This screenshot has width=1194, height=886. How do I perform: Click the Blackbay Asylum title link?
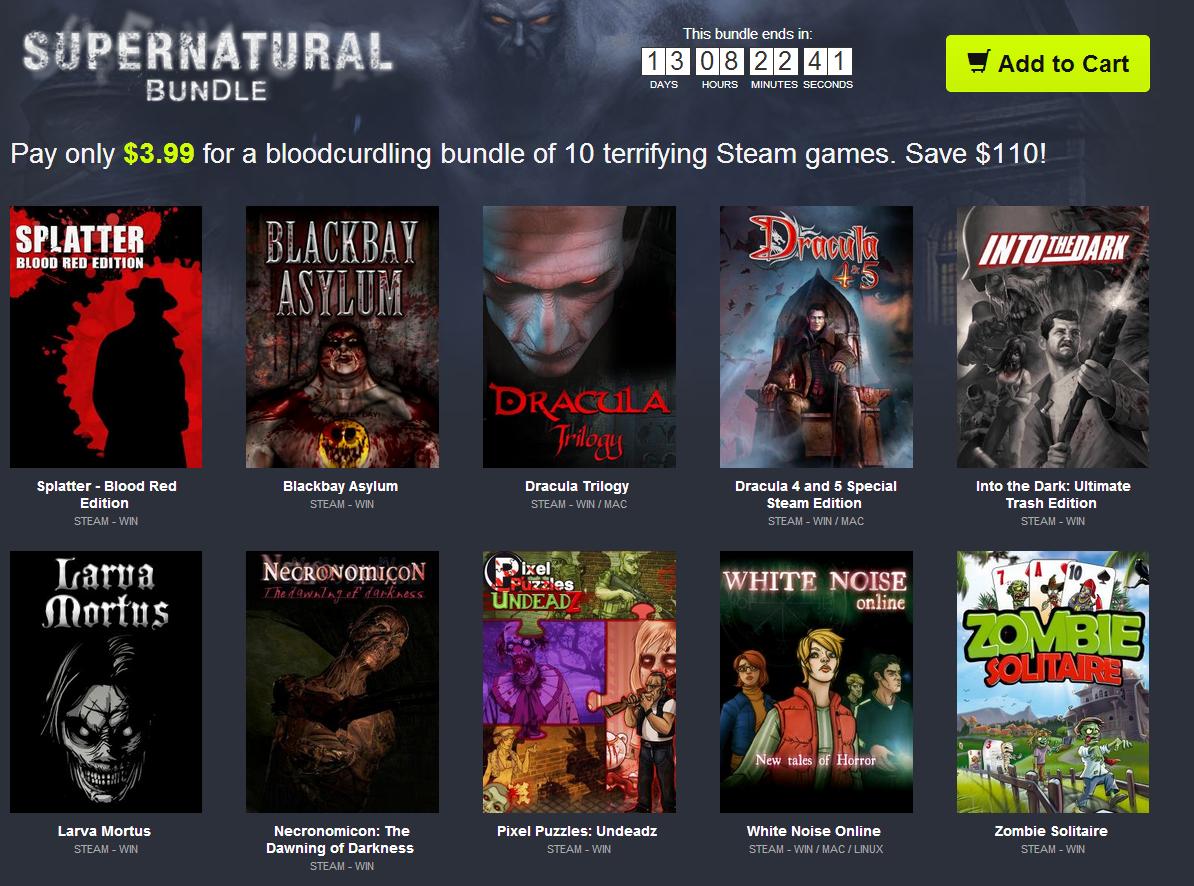click(340, 486)
